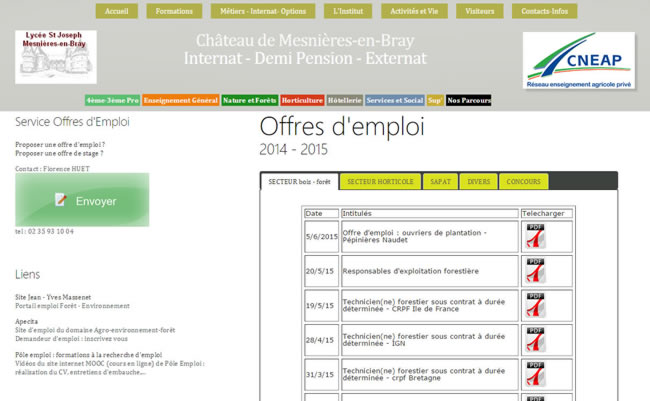Click the date cell 20/5/15
This screenshot has height=401, width=650.
pos(322,271)
